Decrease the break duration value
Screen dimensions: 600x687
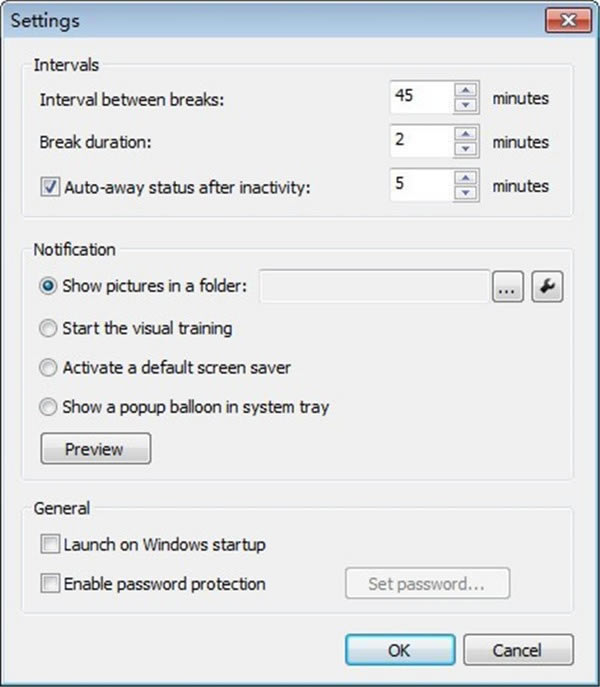coord(466,149)
